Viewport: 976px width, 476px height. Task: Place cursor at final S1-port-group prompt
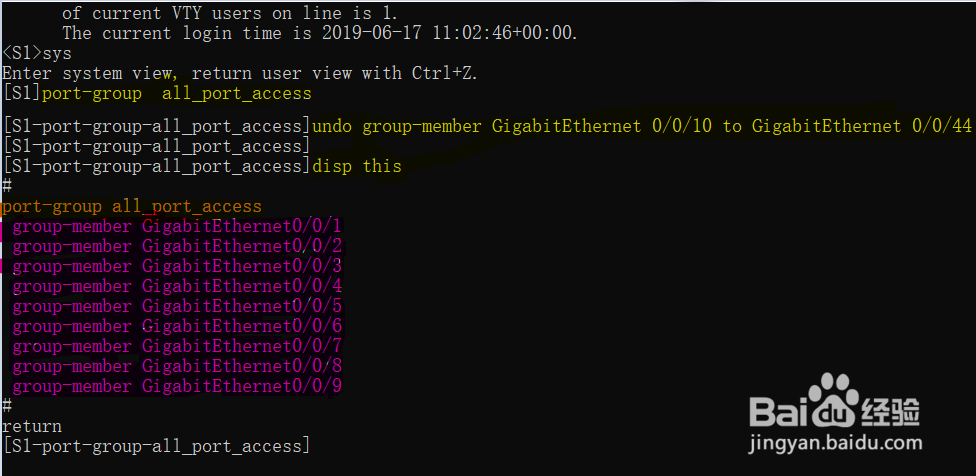pyautogui.click(x=156, y=446)
